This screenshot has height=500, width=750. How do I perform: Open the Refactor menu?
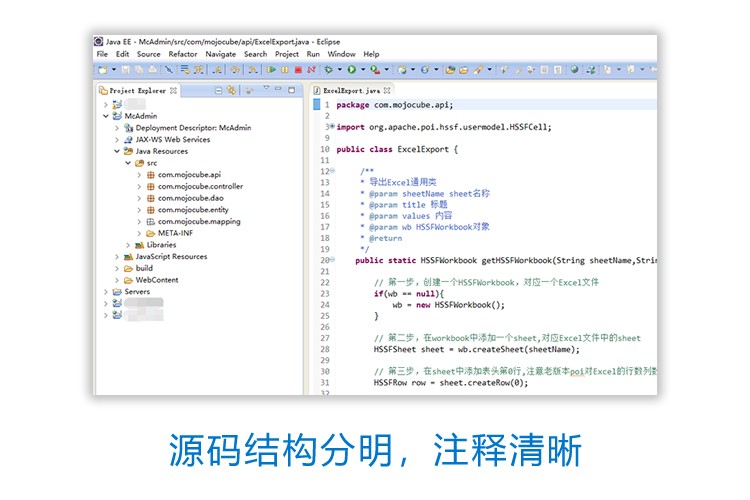pyautogui.click(x=183, y=54)
